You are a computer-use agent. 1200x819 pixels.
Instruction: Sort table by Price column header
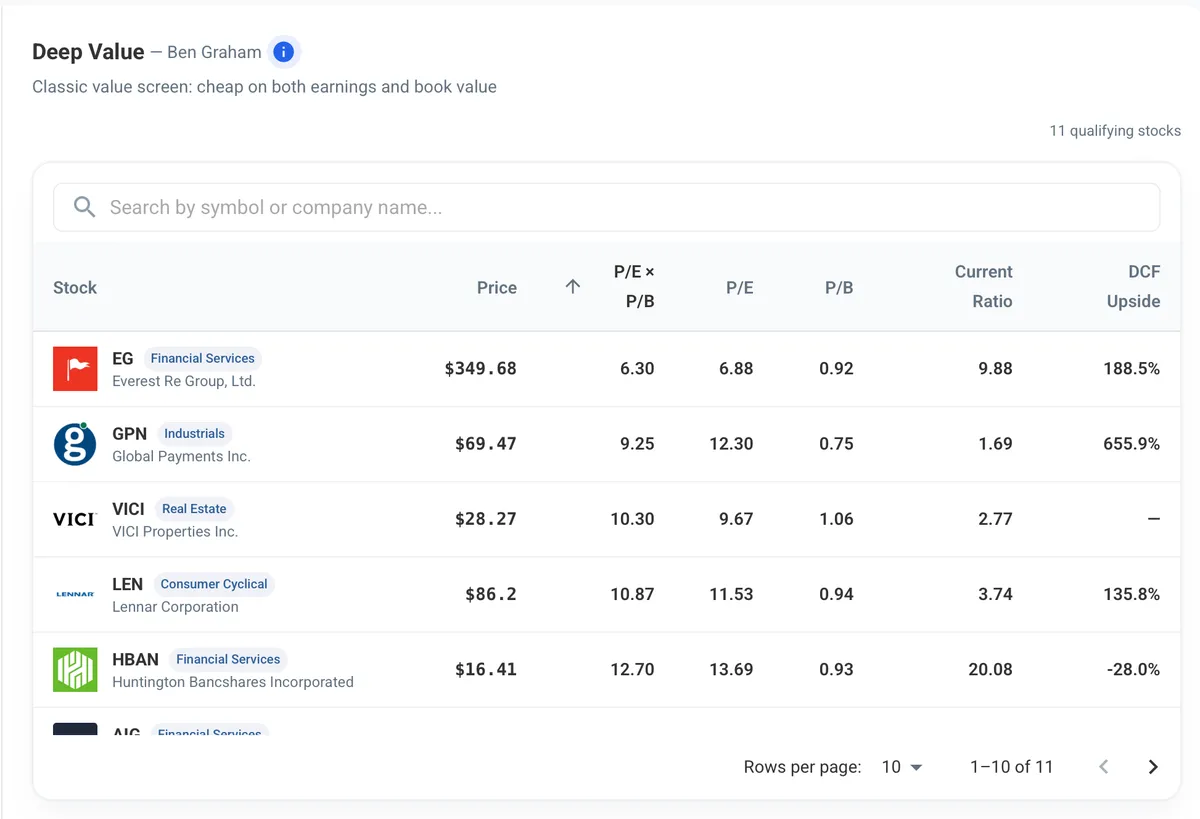tap(497, 288)
